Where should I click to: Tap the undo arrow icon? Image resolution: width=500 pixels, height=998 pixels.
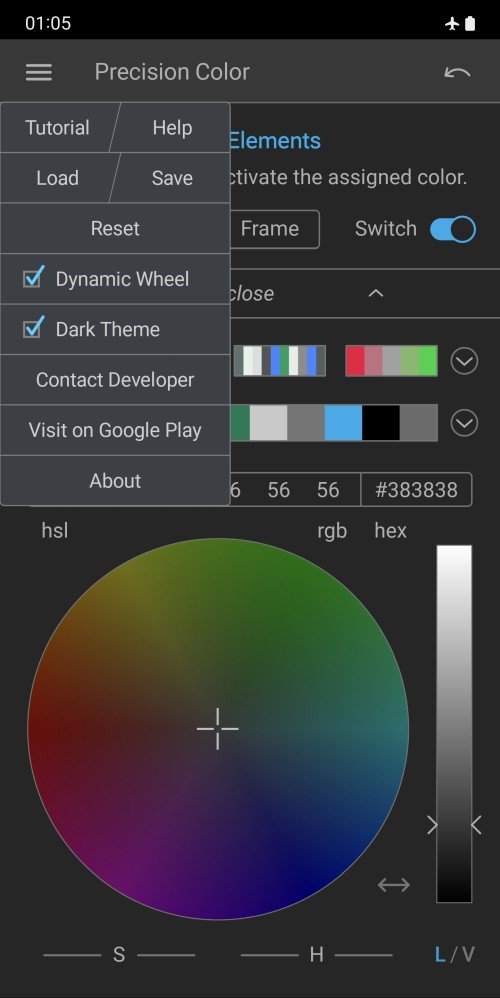pyautogui.click(x=457, y=72)
